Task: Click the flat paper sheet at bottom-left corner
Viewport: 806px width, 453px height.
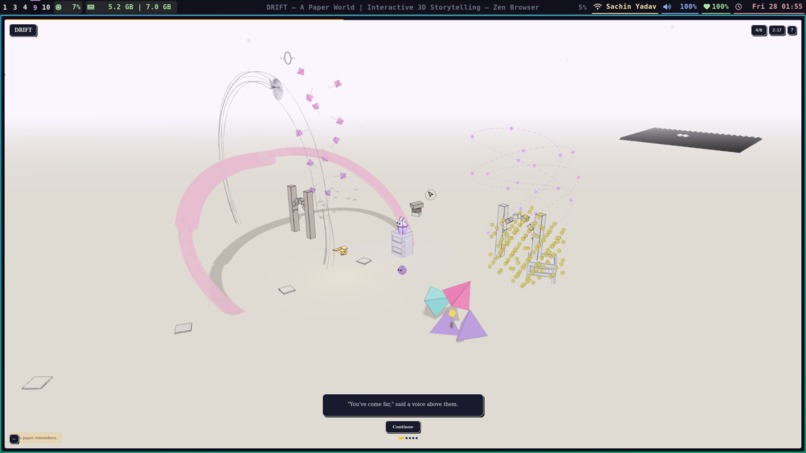Action: 37,383
